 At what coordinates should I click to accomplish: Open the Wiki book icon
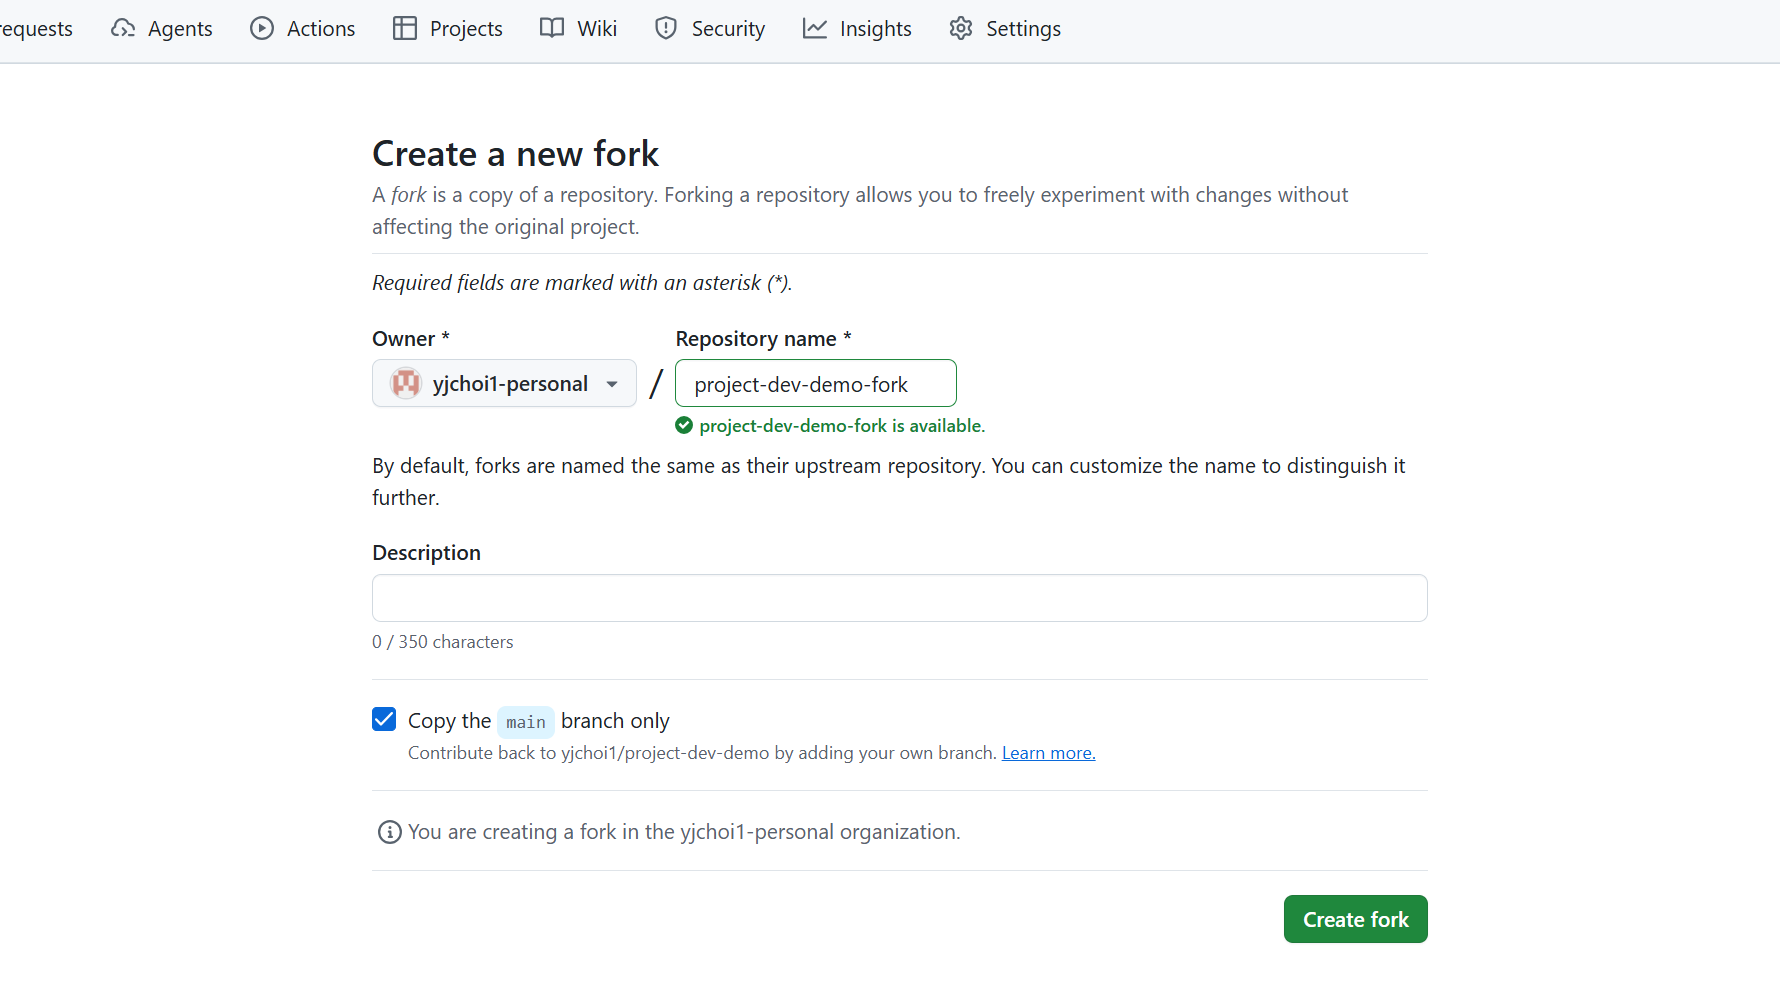551,28
